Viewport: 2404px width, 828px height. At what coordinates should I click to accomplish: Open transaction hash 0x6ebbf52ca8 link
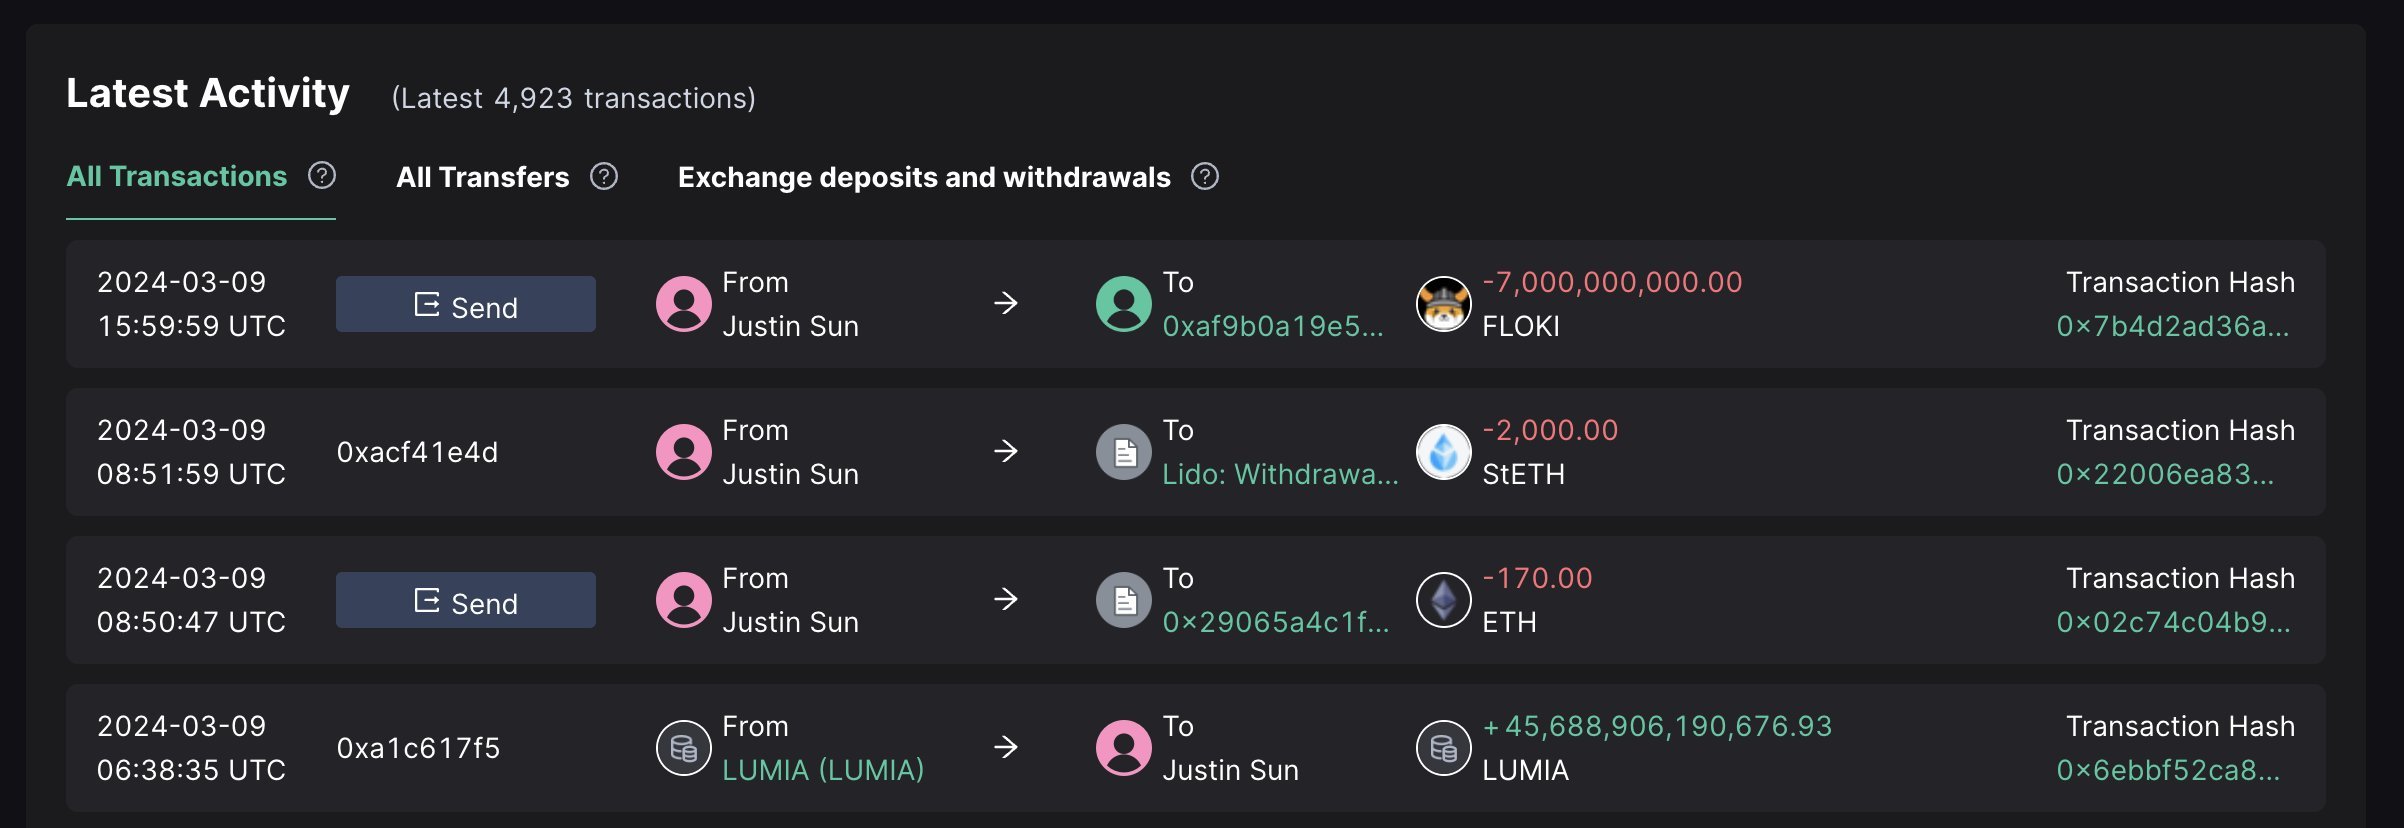click(x=2168, y=770)
